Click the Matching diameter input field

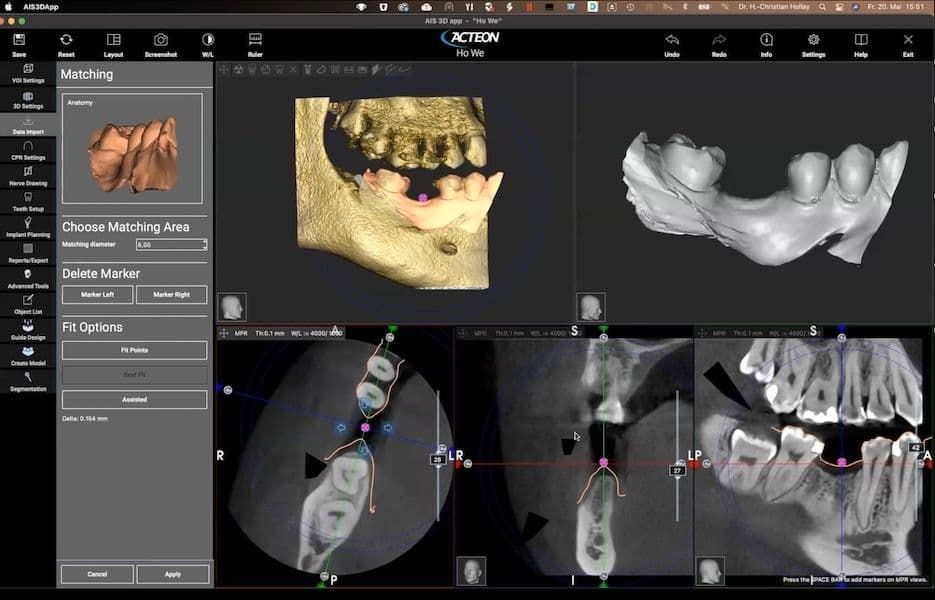tap(169, 245)
